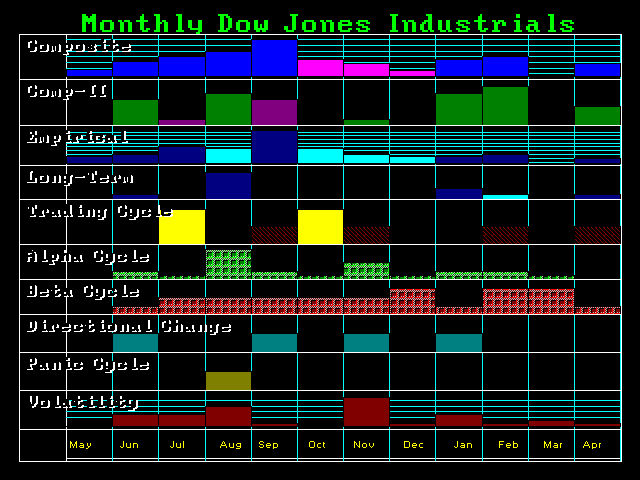Click the Monthly Dow Jones Industrials title
640x480 pixels.
tap(328, 23)
